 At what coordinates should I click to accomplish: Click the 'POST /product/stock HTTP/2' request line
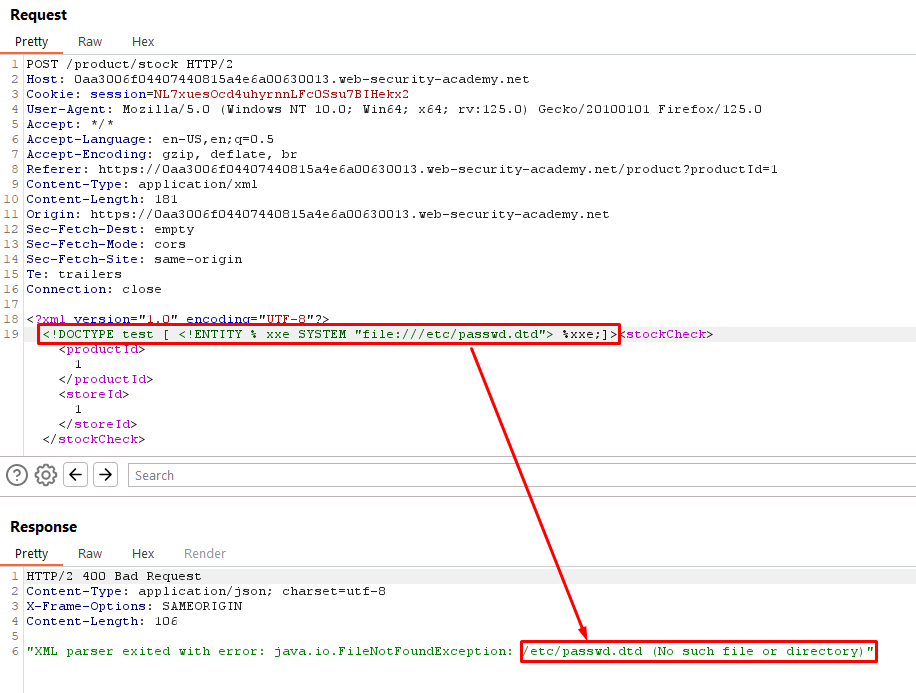[130, 64]
